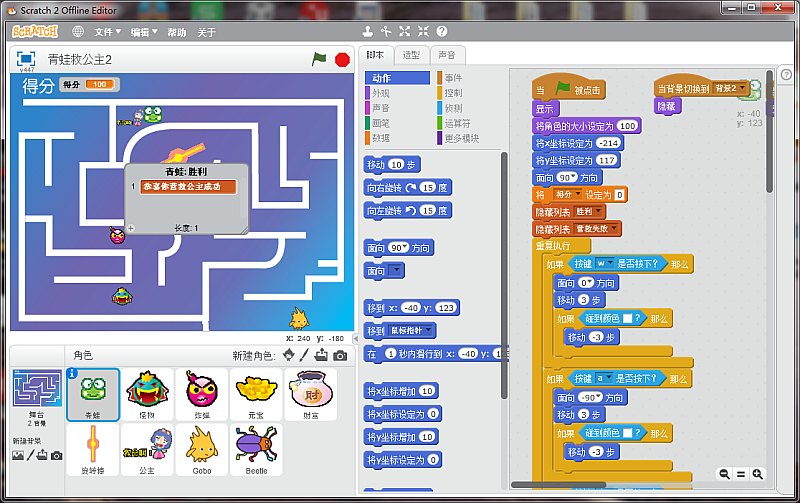Open the 文件 menu
This screenshot has height=503, width=800.
point(107,32)
